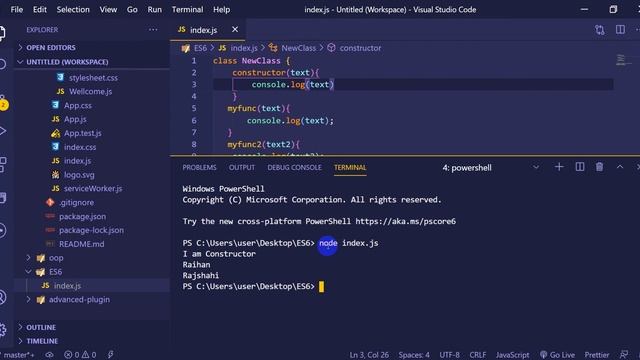The height and width of the screenshot is (360, 640).
Task: Click Prettier status bar item
Action: pyautogui.click(x=597, y=355)
